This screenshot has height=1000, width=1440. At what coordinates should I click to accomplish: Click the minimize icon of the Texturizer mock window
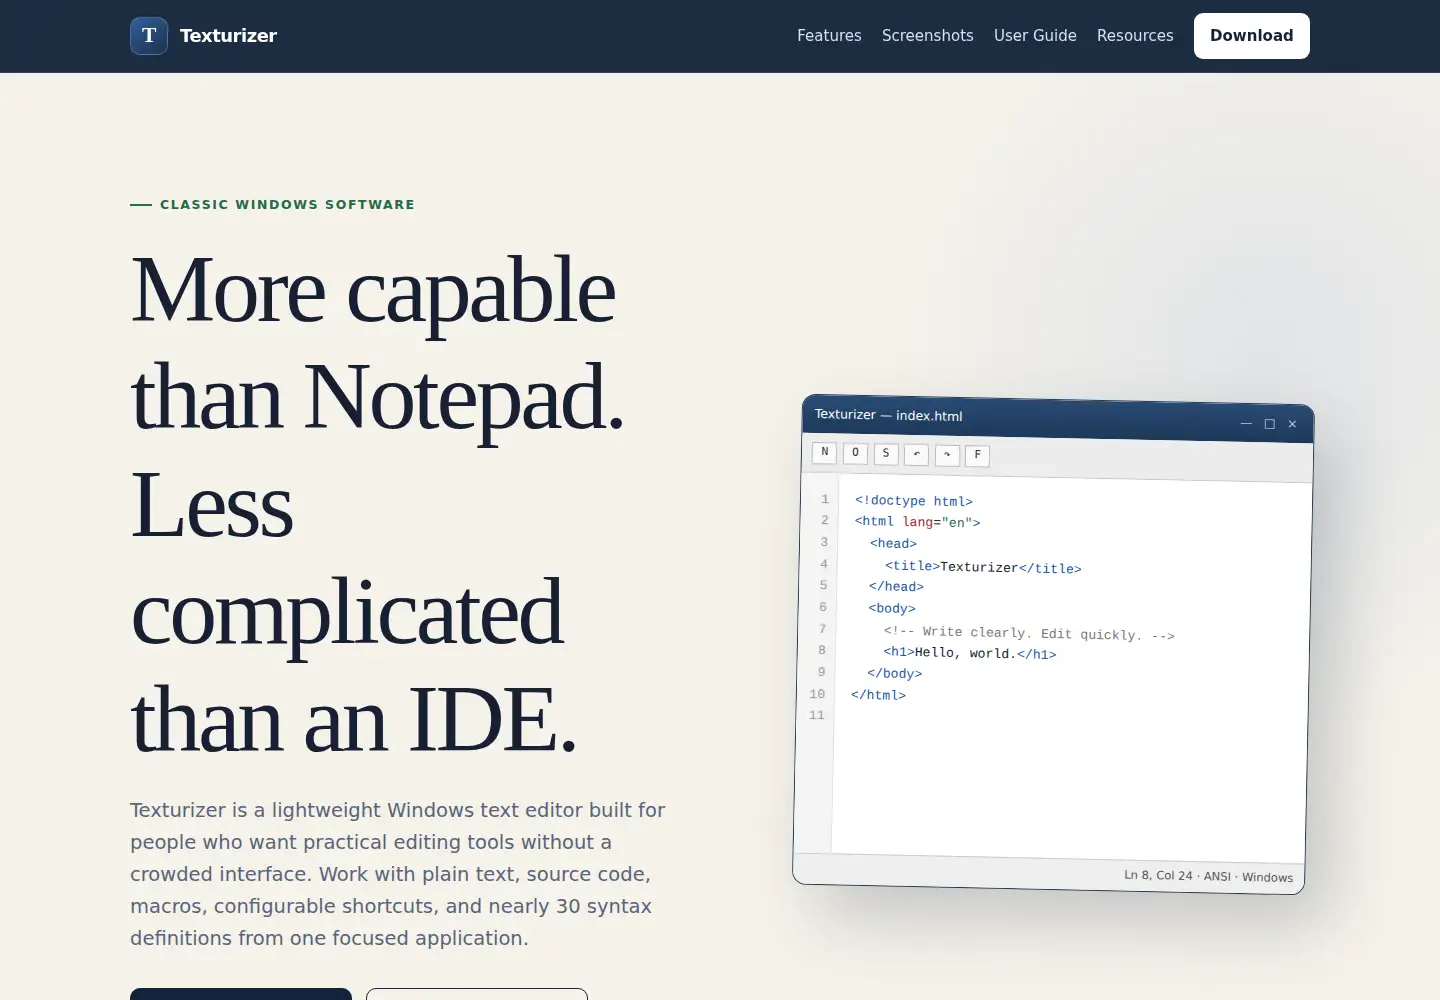pyautogui.click(x=1246, y=424)
